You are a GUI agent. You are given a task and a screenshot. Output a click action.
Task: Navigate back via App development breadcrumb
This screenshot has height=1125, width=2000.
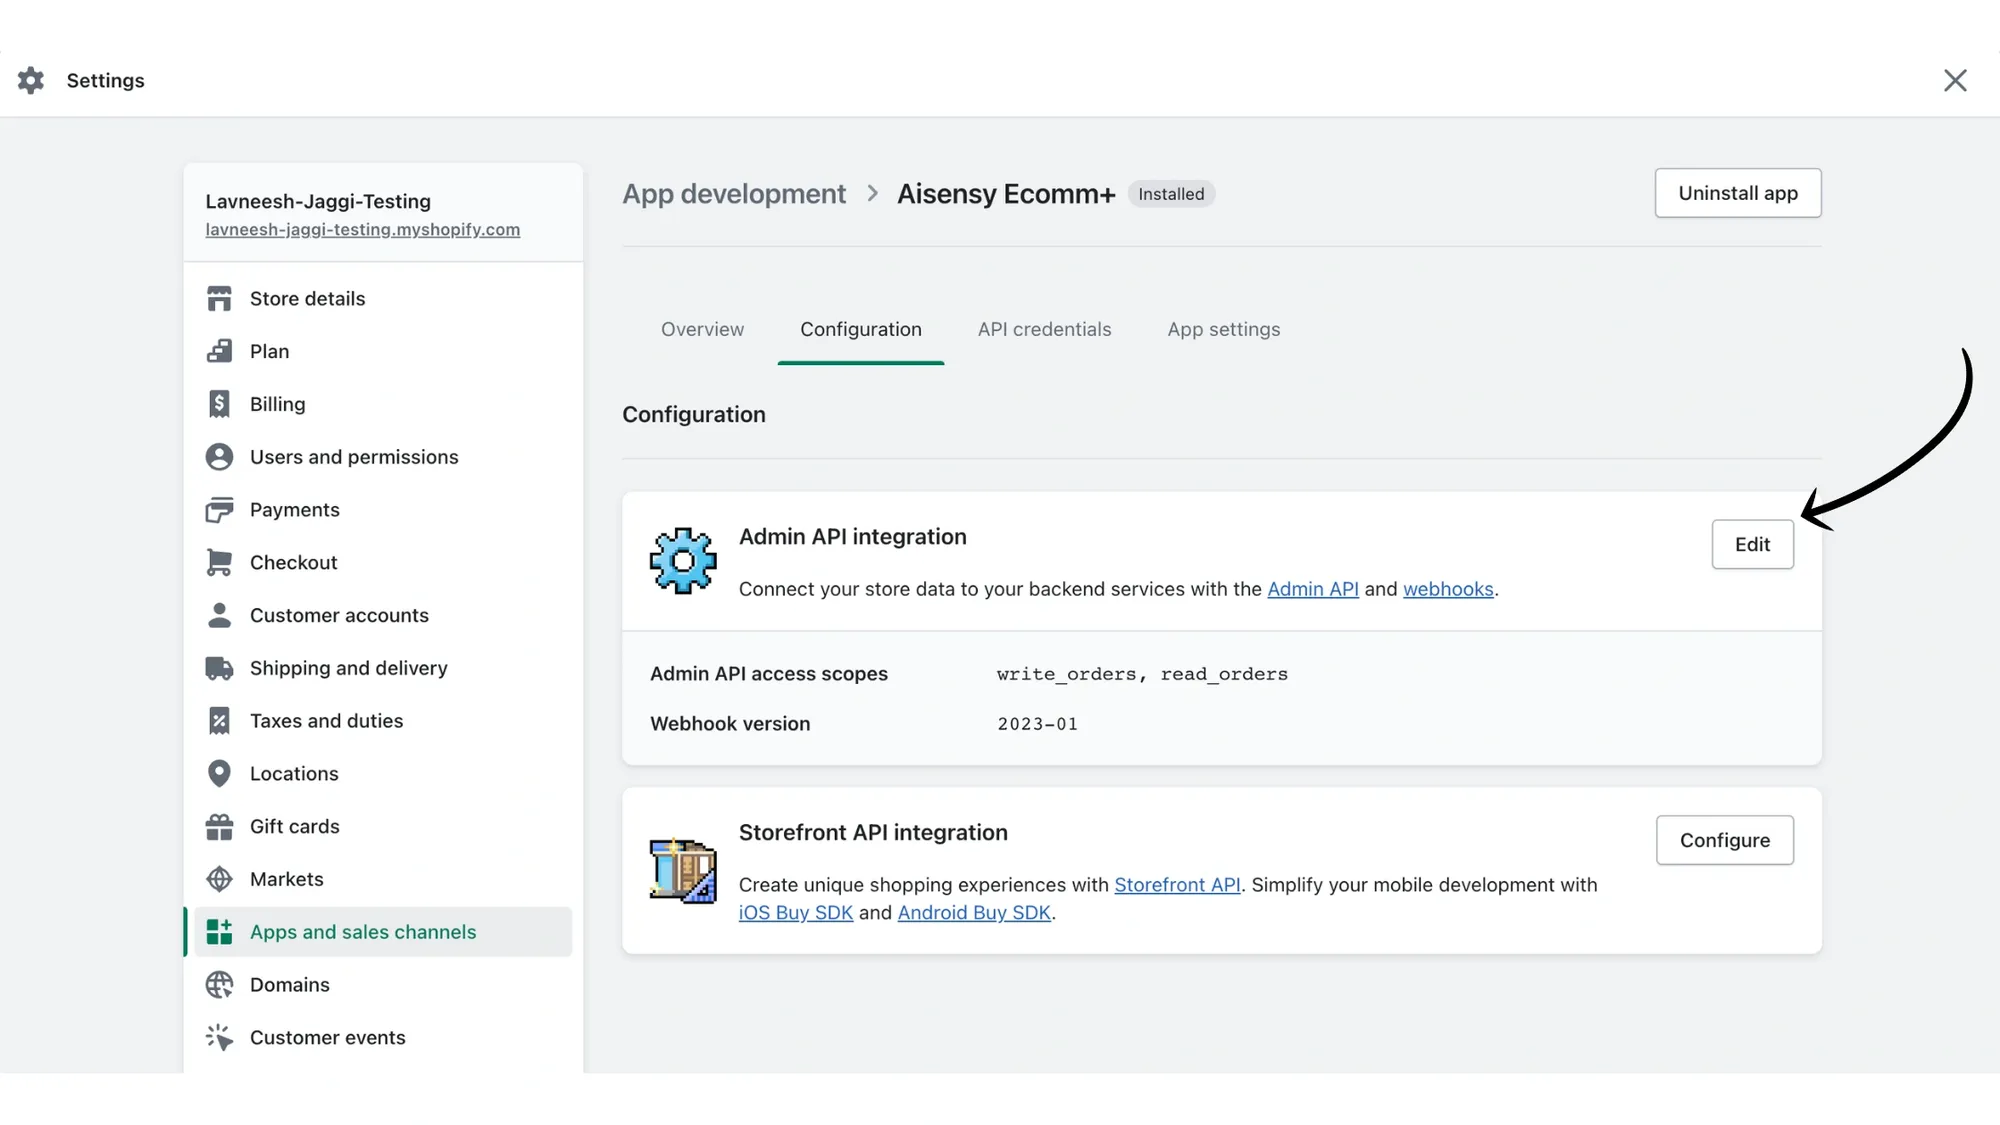point(734,193)
